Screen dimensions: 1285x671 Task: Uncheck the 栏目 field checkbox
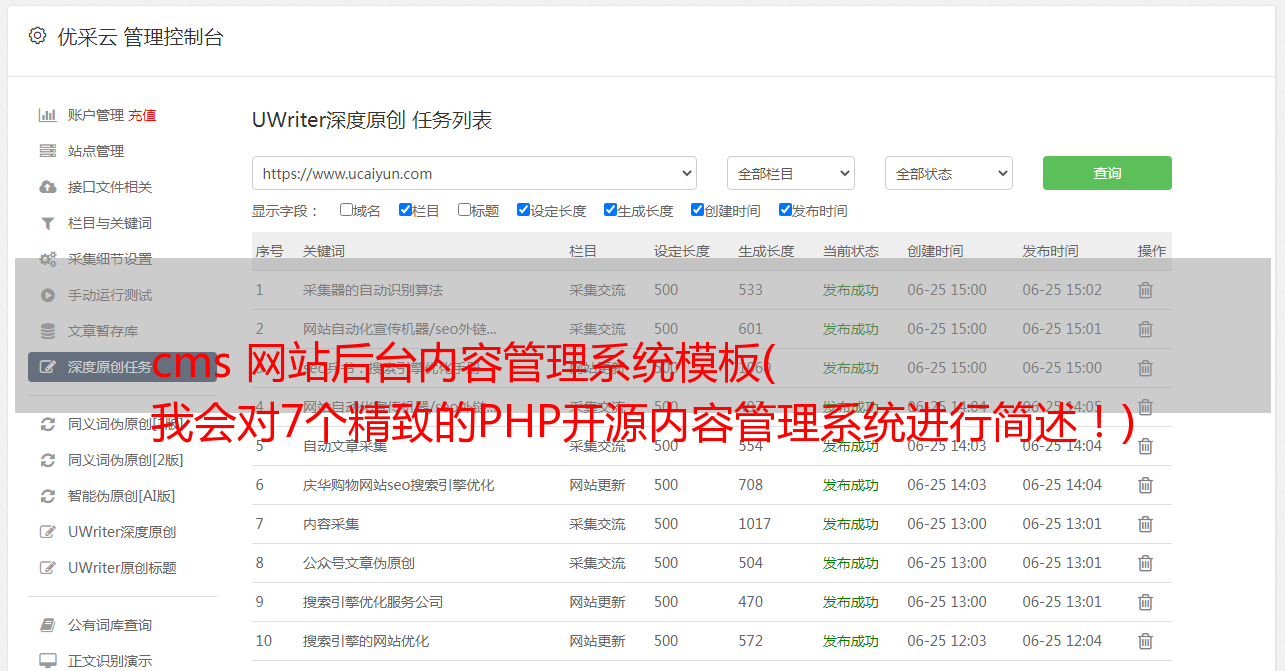pos(405,210)
